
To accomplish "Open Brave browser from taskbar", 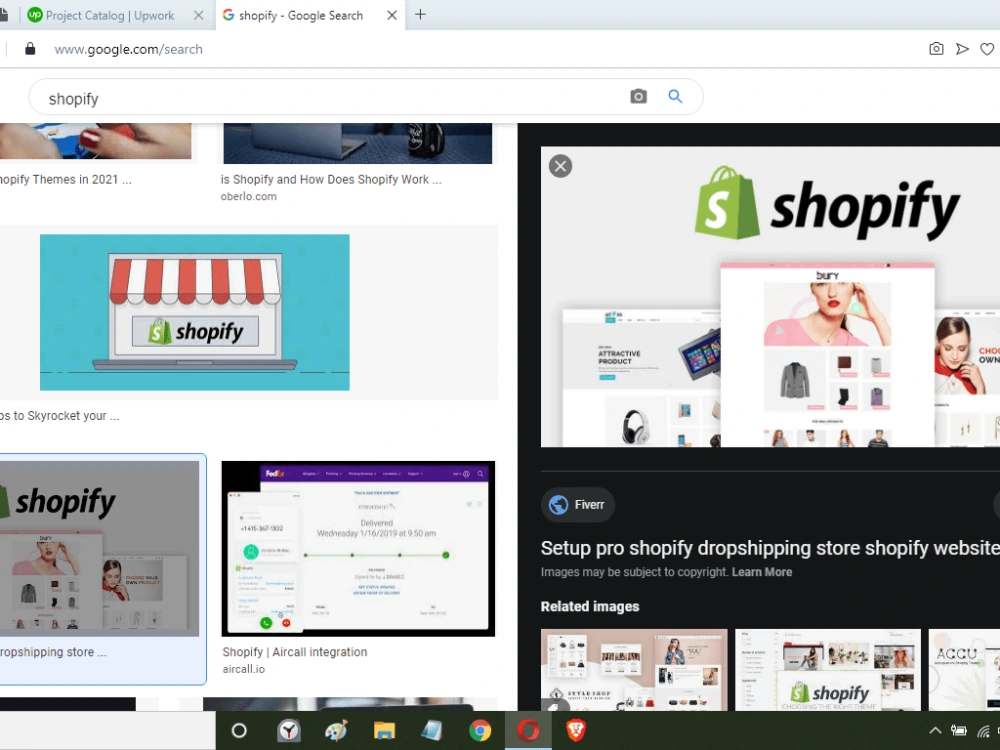I will pyautogui.click(x=576, y=730).
